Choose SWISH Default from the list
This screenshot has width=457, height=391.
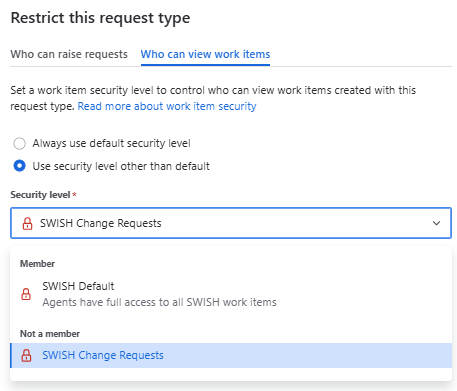point(231,294)
